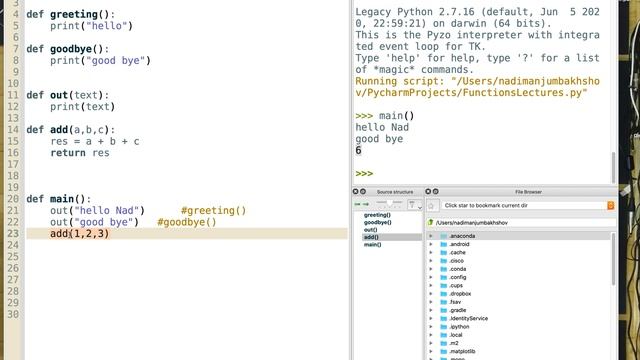The image size is (640, 360).
Task: Click the empty >>> shell prompt
Action: tap(364, 173)
